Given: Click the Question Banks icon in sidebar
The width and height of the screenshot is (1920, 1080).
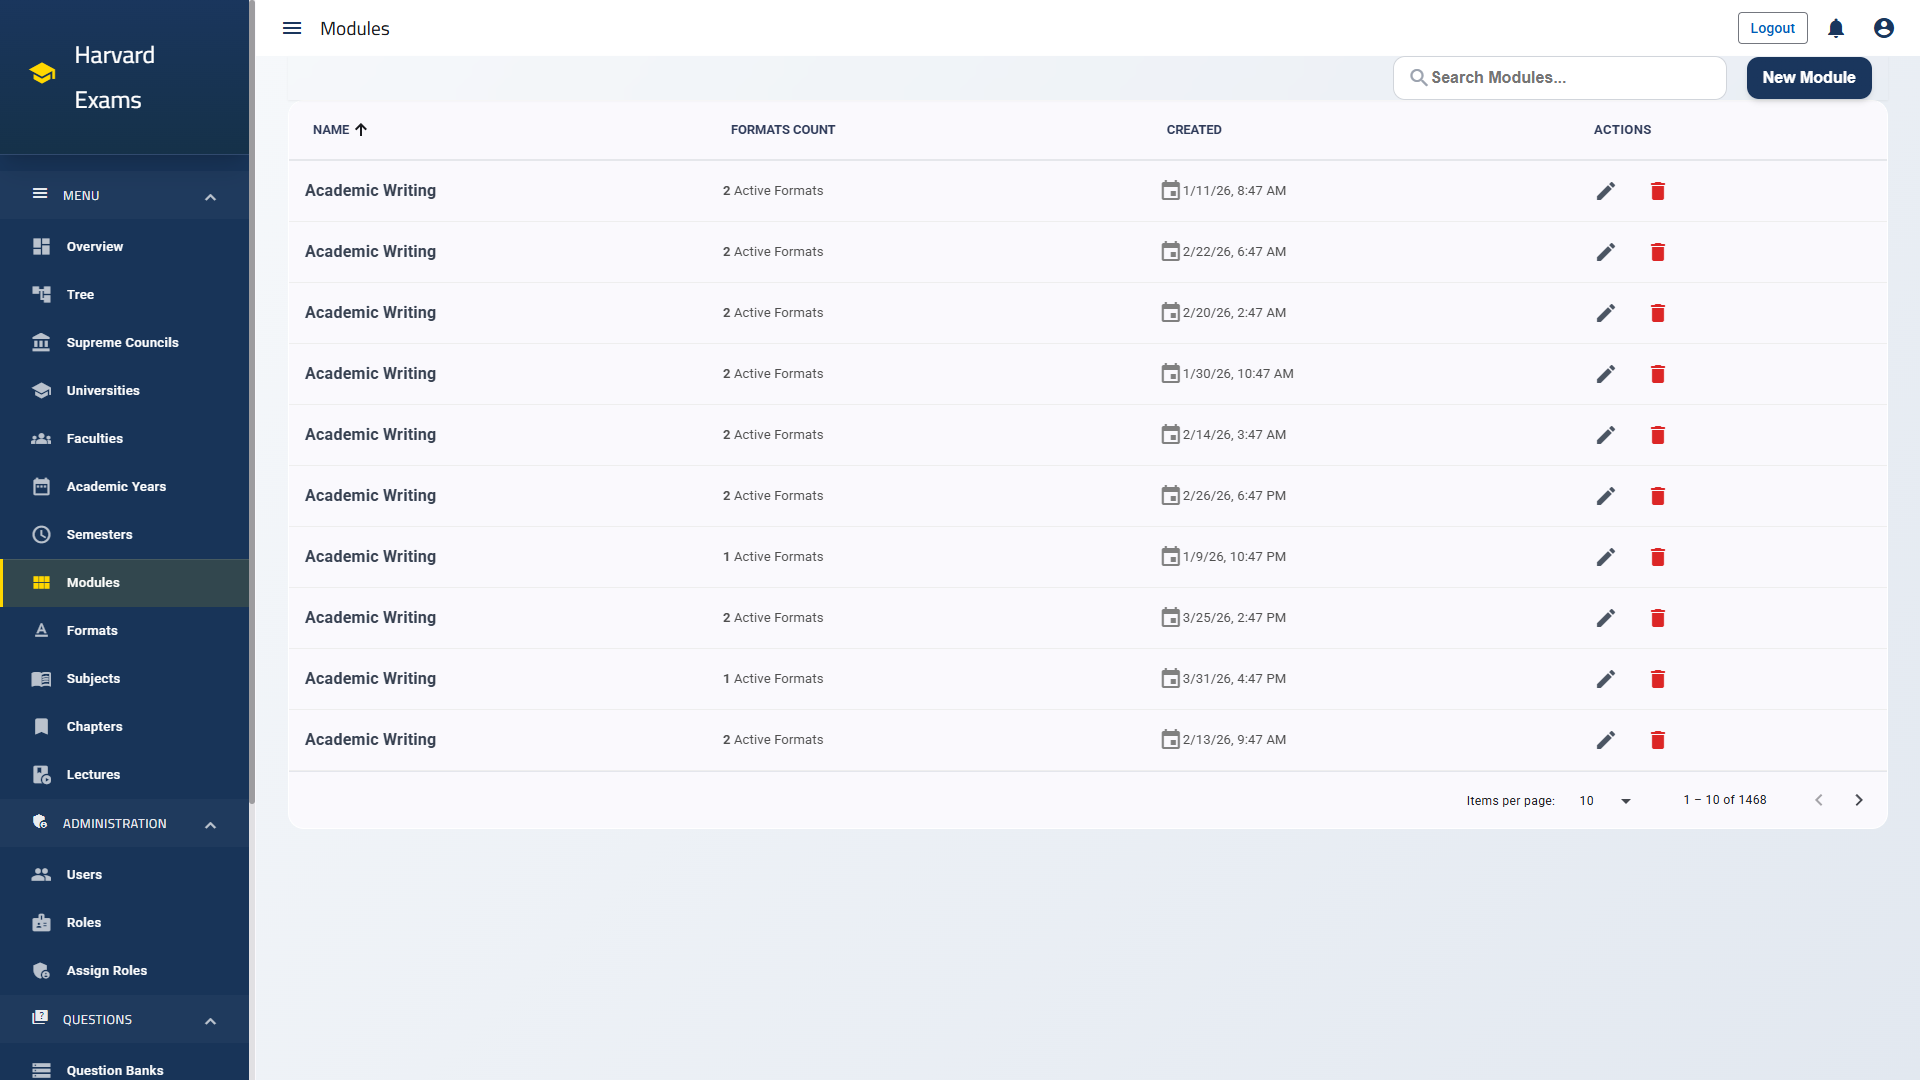Looking at the screenshot, I should [41, 1068].
